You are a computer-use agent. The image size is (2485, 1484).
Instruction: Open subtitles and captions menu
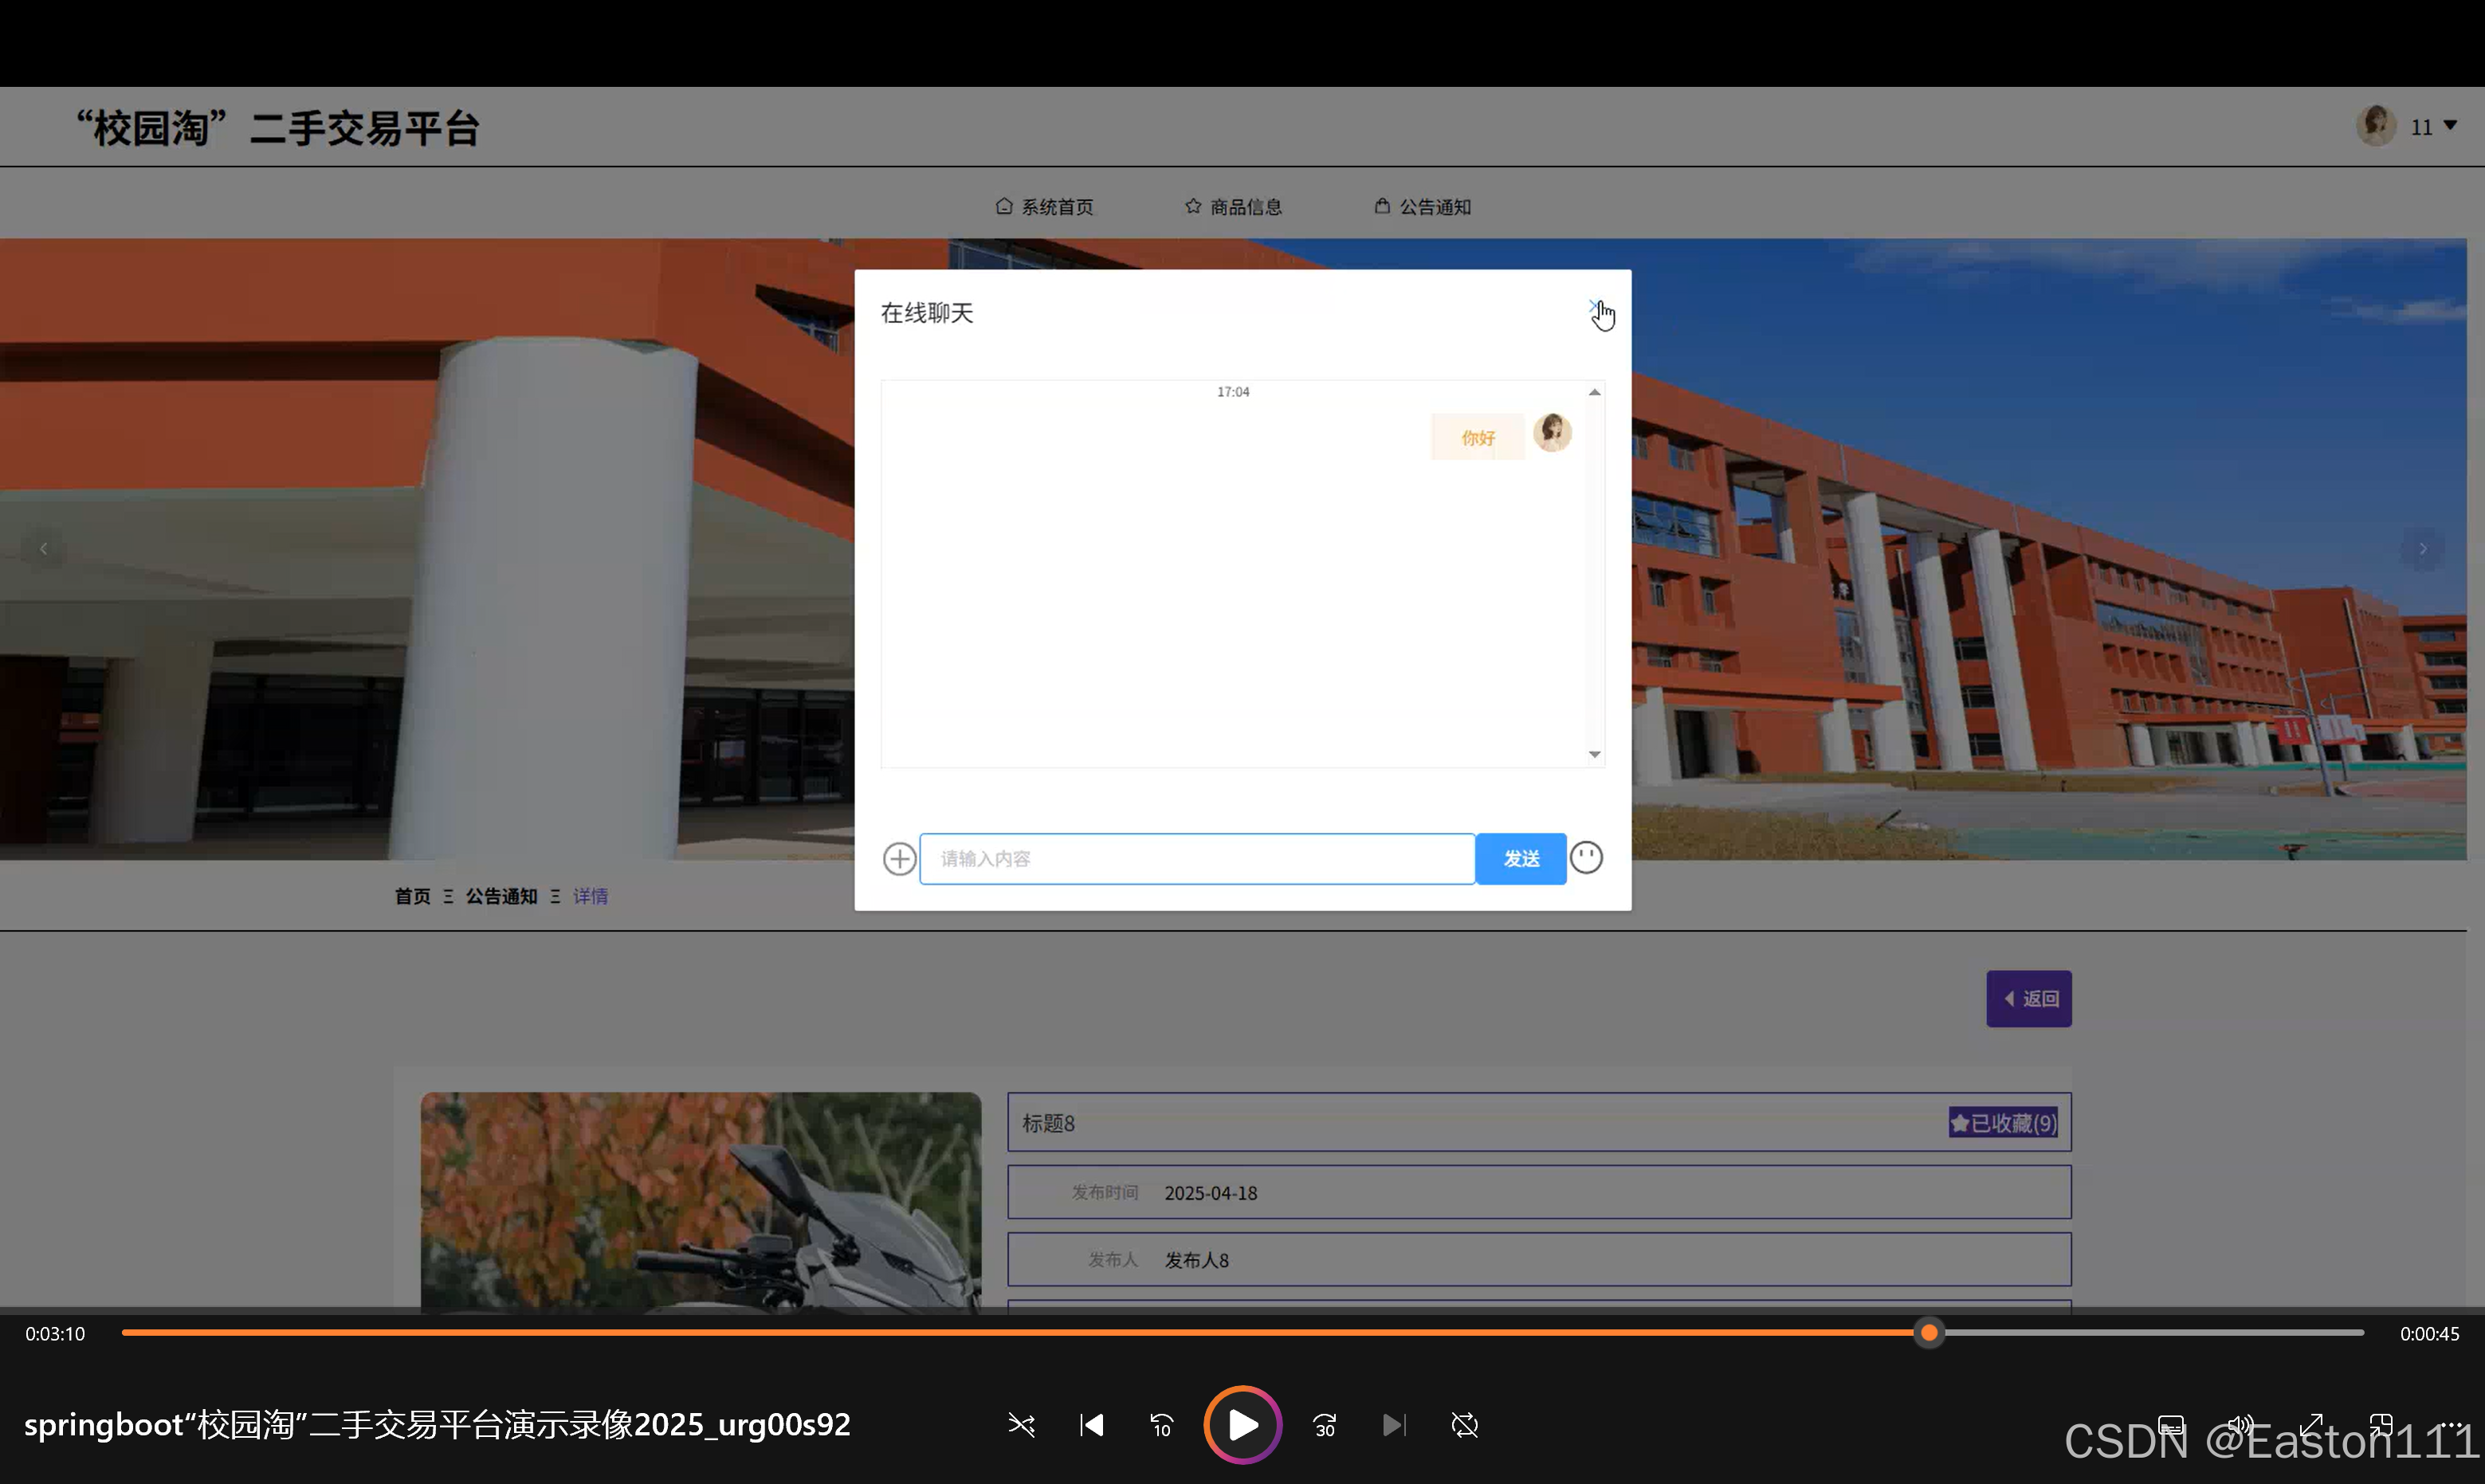tap(2170, 1424)
